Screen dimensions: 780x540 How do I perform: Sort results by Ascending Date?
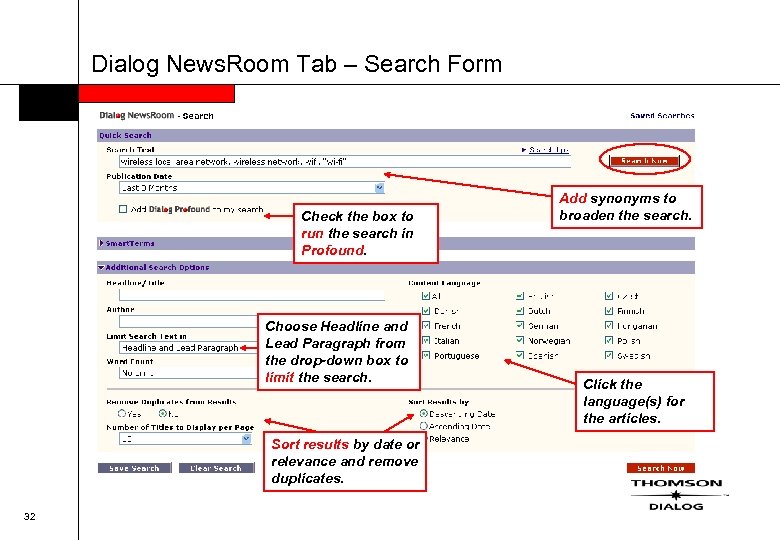click(x=424, y=426)
